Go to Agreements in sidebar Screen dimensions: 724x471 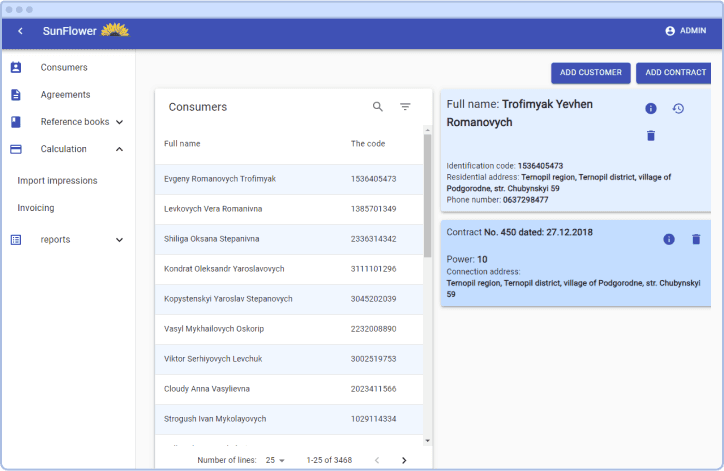(65, 95)
